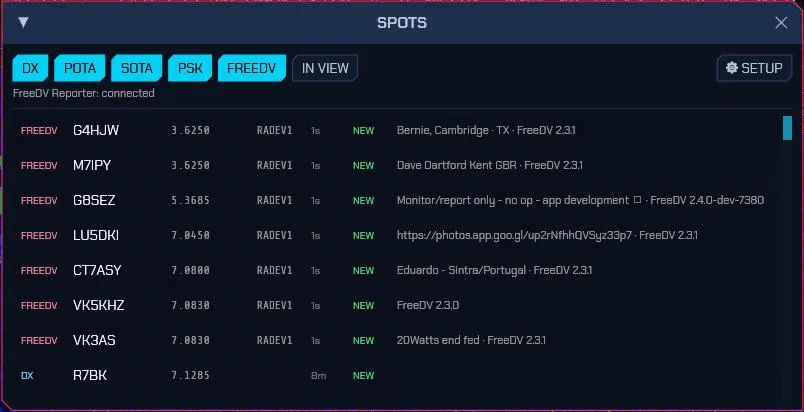This screenshot has height=412, width=804.
Task: Click comment 'Bernie, Cambridge · TX'
Action: pos(453,130)
